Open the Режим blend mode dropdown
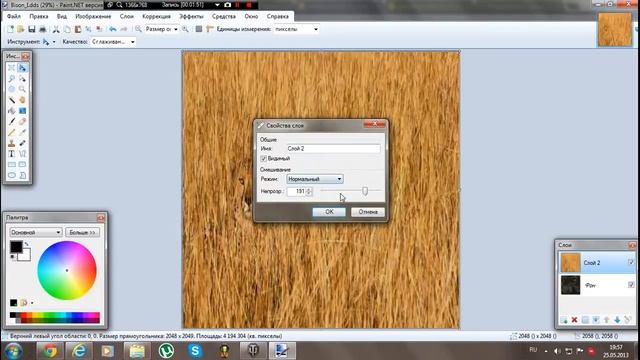Viewport: 640px width, 360px height. point(315,179)
